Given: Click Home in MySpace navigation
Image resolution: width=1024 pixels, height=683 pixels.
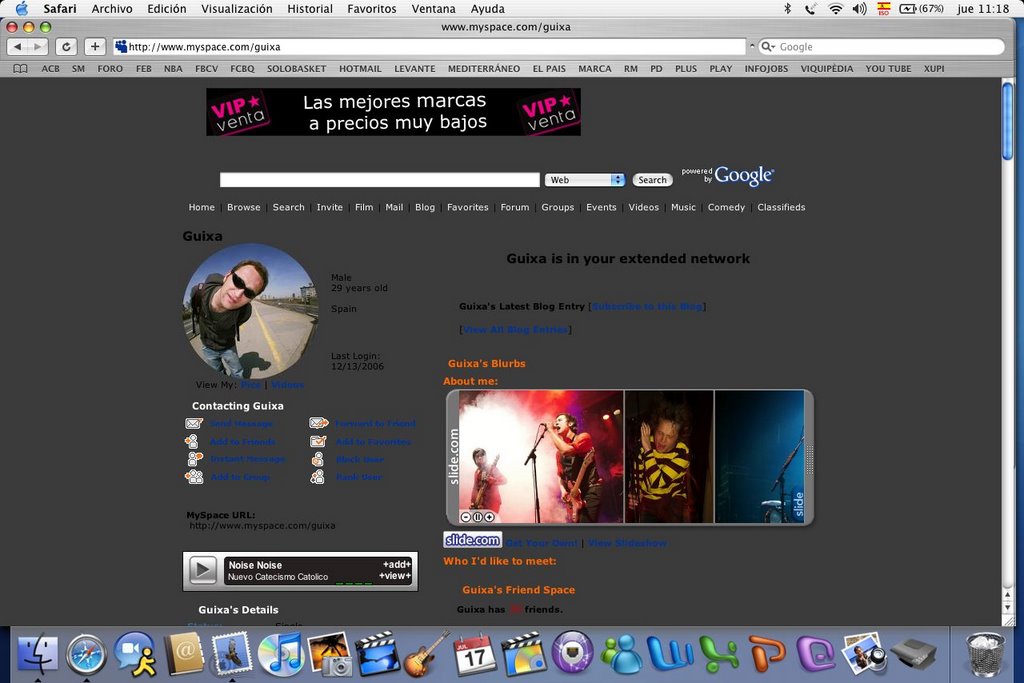Looking at the screenshot, I should pos(201,207).
